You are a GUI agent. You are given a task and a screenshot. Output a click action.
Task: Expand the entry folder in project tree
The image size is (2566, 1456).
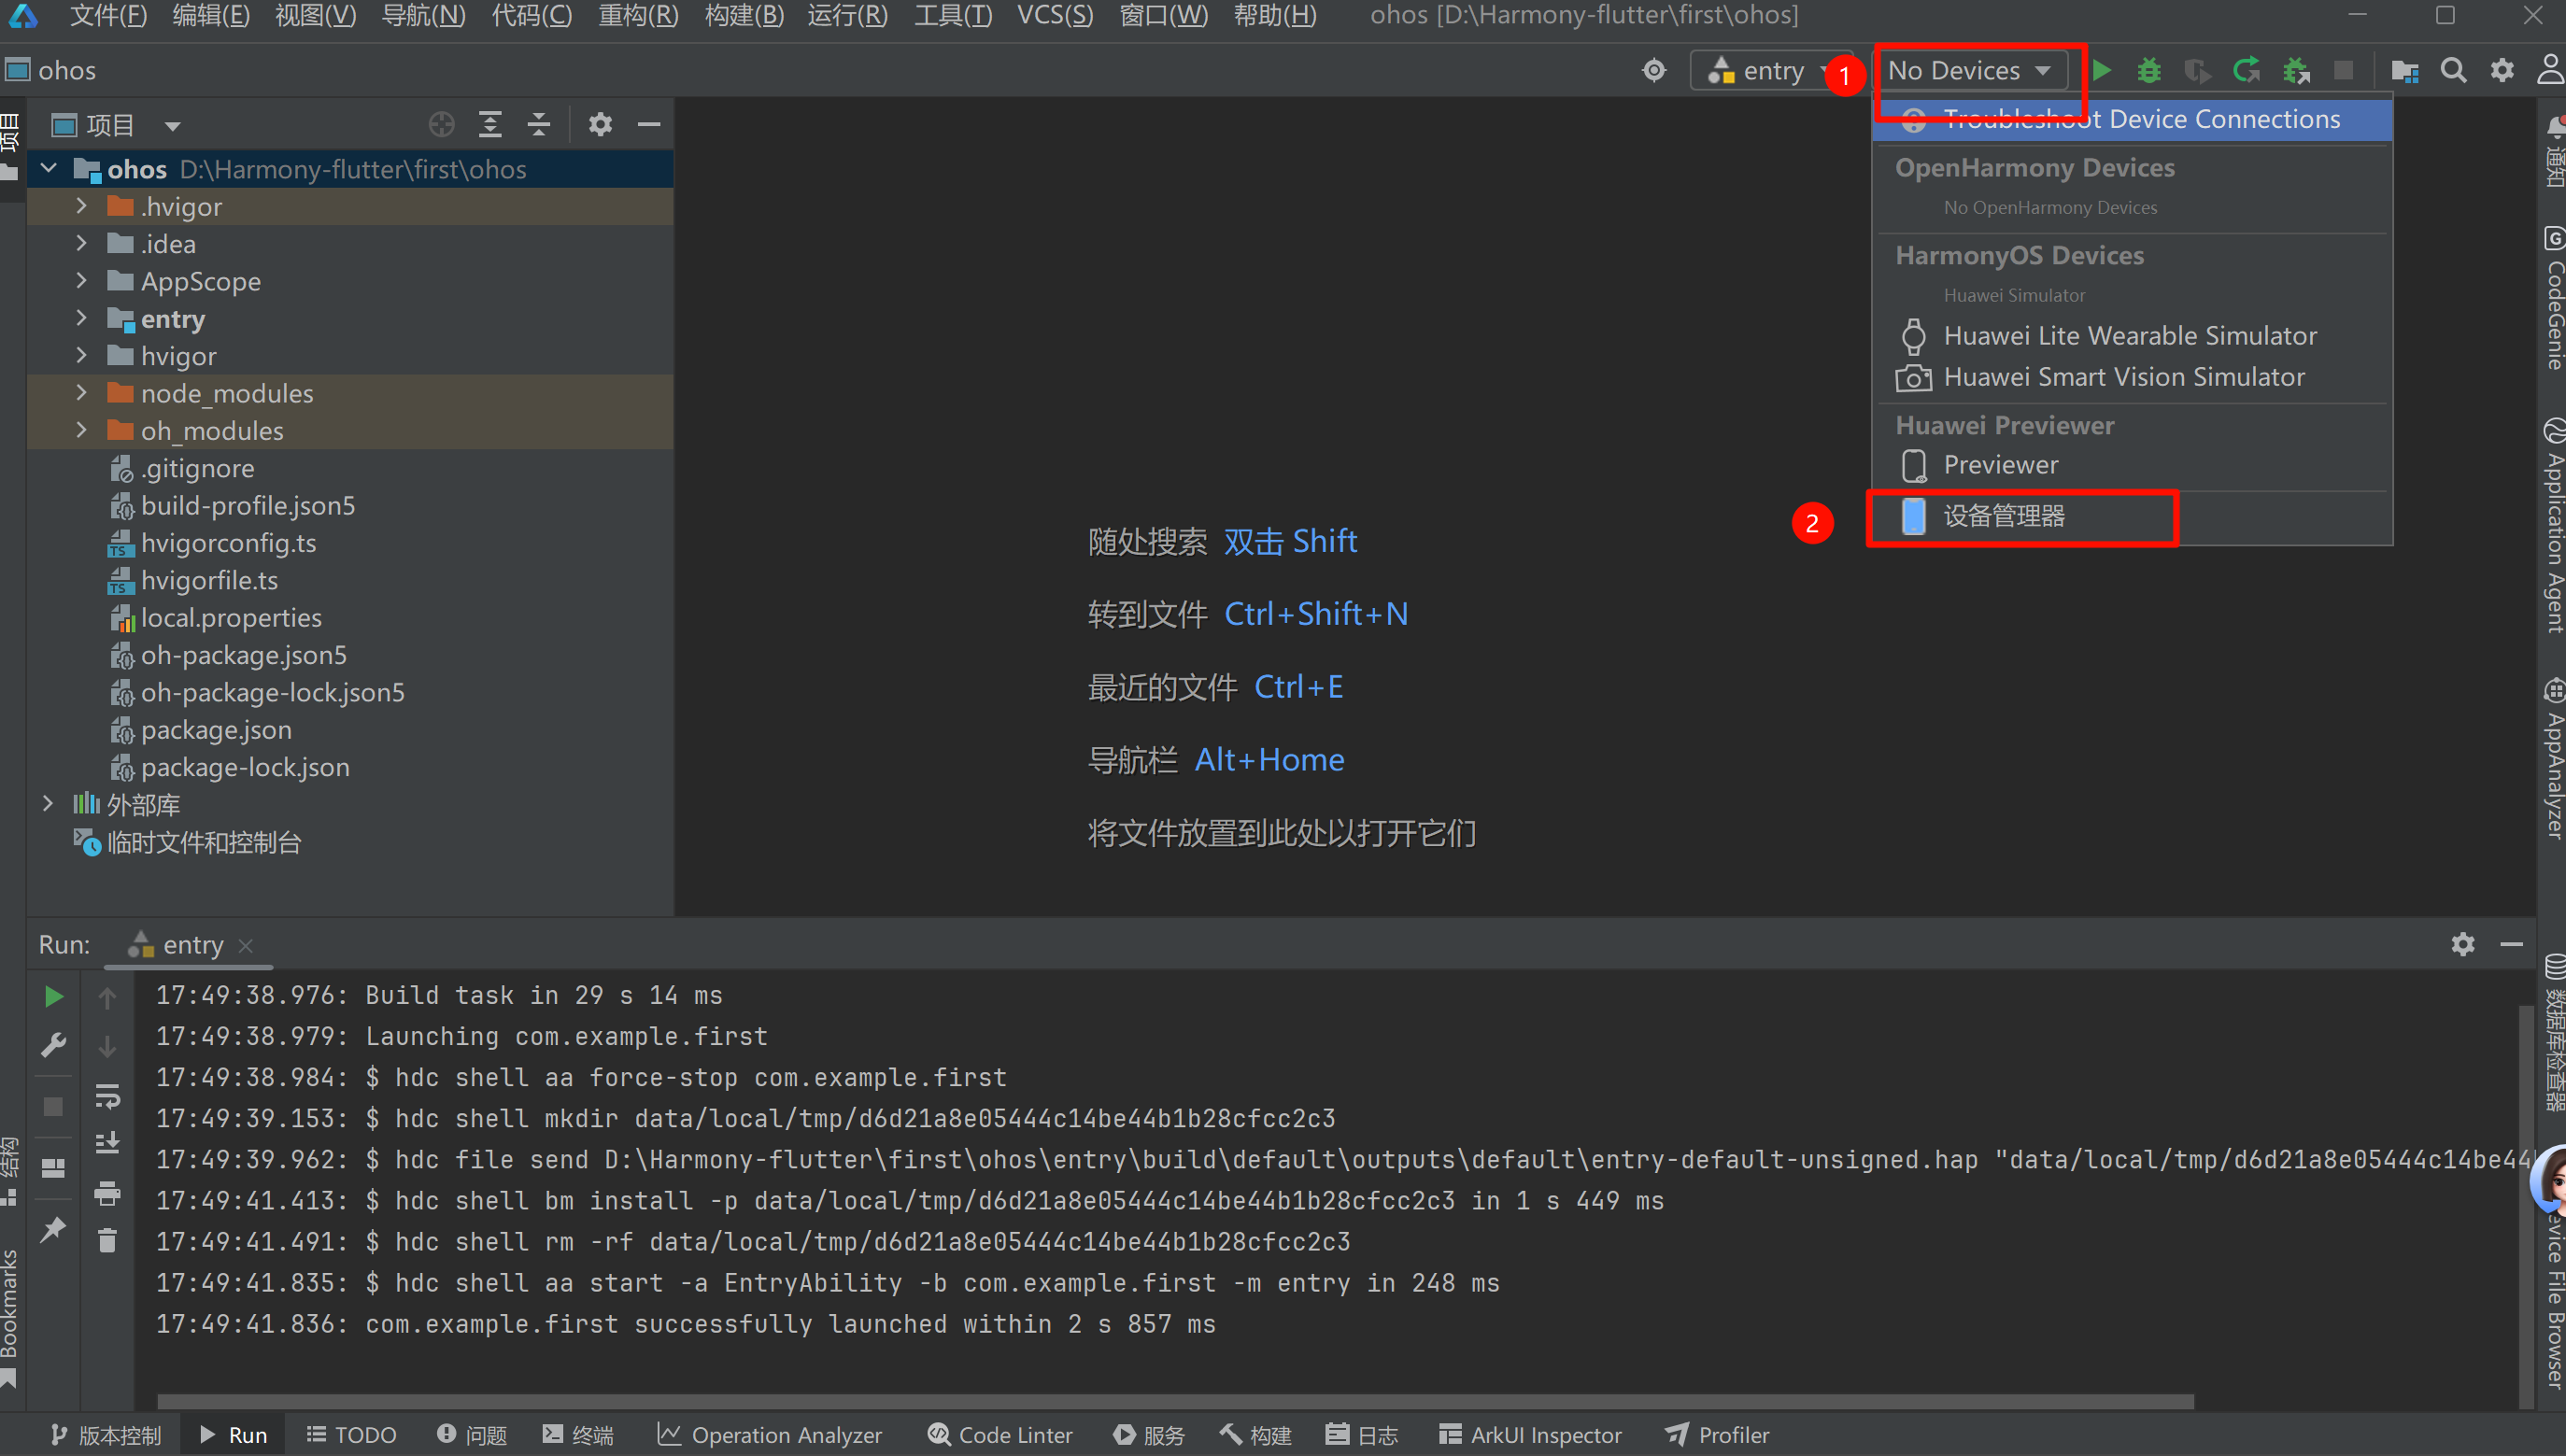pyautogui.click(x=82, y=318)
